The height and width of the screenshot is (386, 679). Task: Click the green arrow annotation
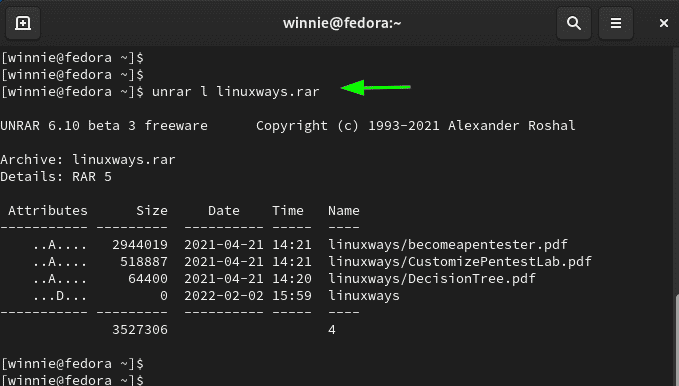click(375, 88)
